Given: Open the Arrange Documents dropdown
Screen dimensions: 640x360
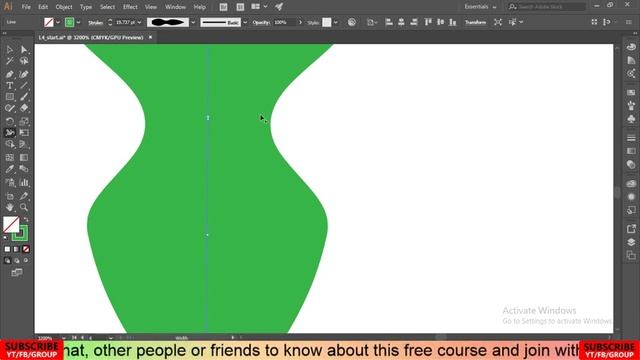Looking at the screenshot, I should 259,7.
